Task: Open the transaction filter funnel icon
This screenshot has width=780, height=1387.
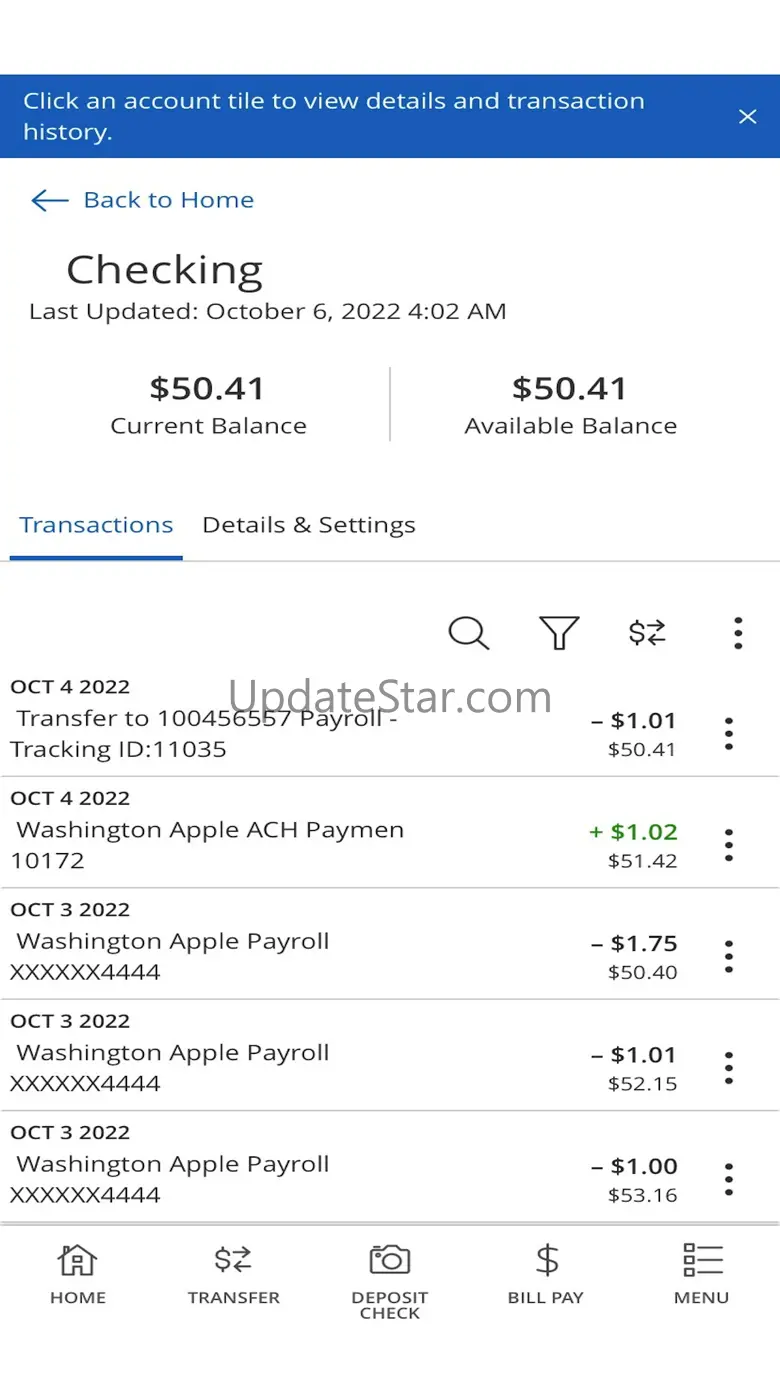Action: (x=559, y=633)
